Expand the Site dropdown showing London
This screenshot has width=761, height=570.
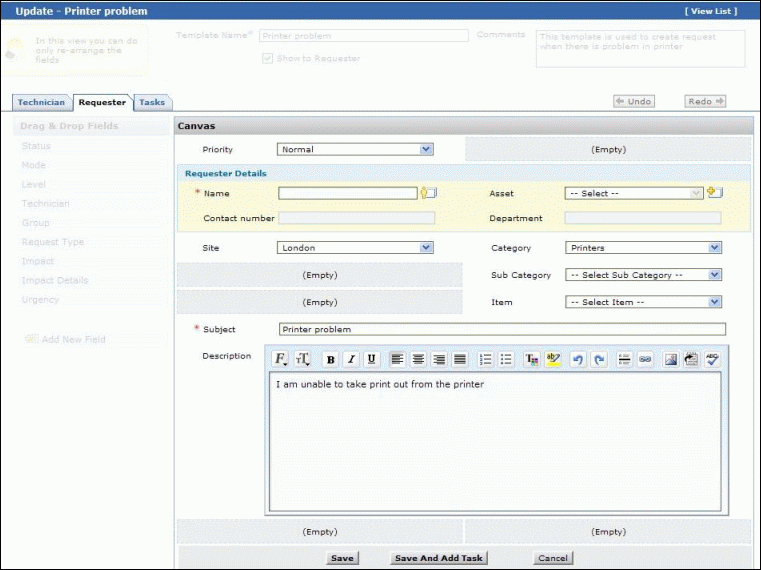point(354,247)
